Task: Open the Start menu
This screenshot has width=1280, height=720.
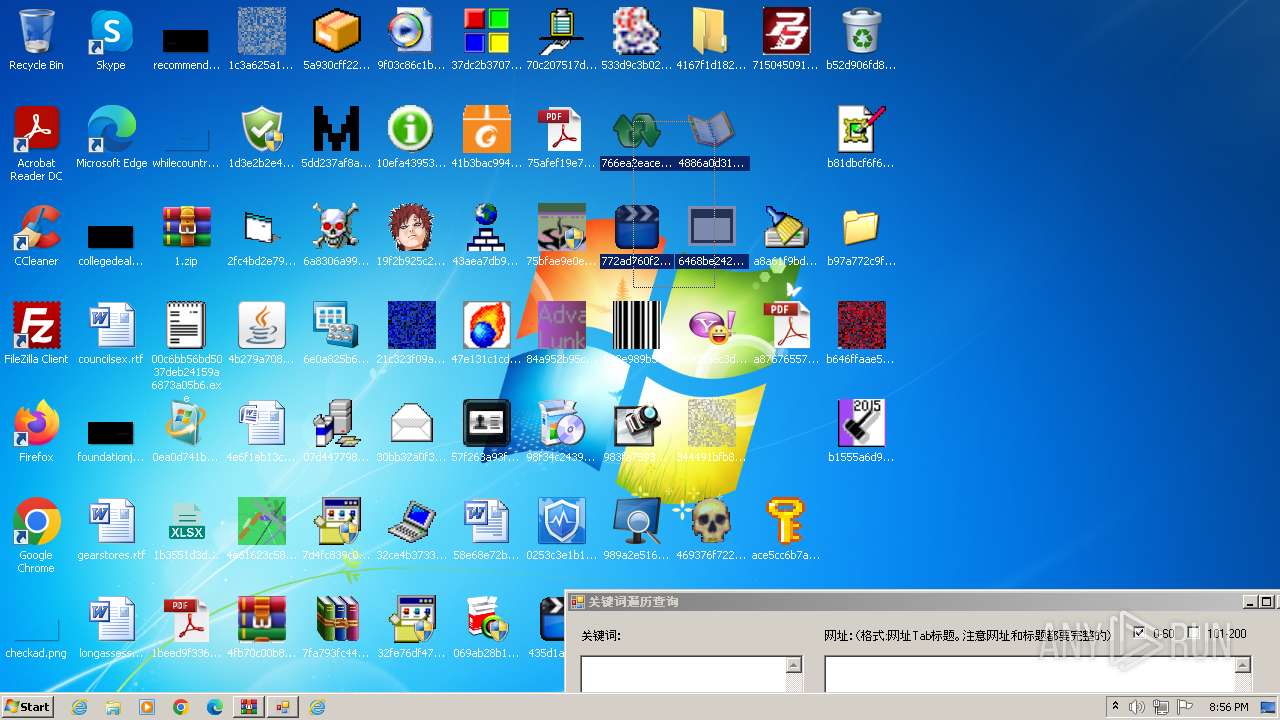Action: pos(27,706)
